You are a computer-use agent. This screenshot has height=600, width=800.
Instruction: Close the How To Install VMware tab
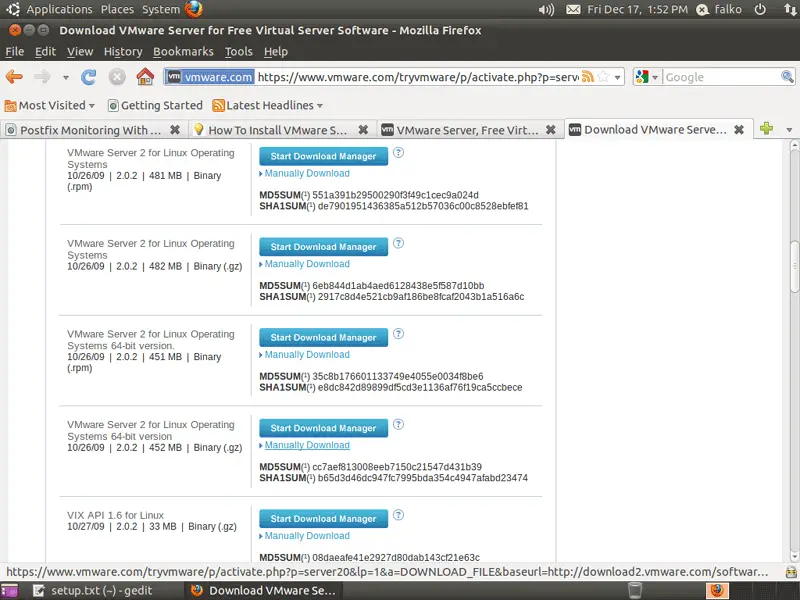point(363,130)
